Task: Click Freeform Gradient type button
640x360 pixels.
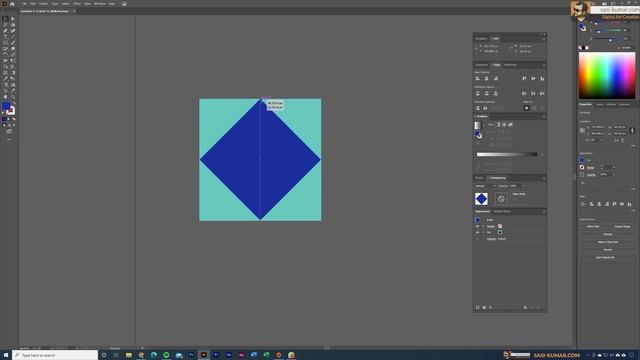Action: click(510, 124)
